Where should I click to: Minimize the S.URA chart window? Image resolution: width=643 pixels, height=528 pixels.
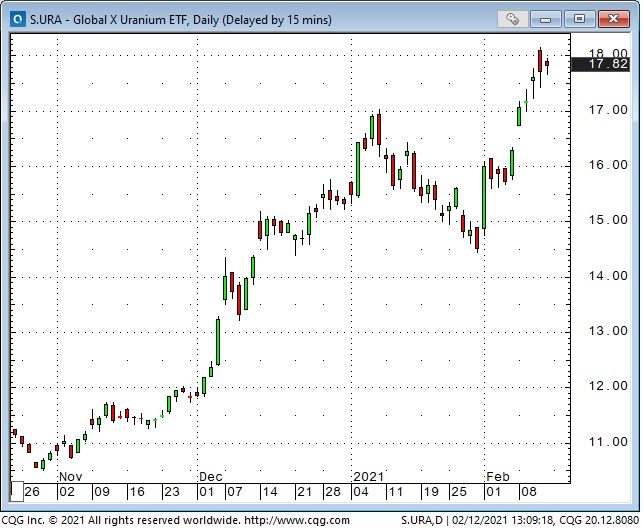point(545,19)
